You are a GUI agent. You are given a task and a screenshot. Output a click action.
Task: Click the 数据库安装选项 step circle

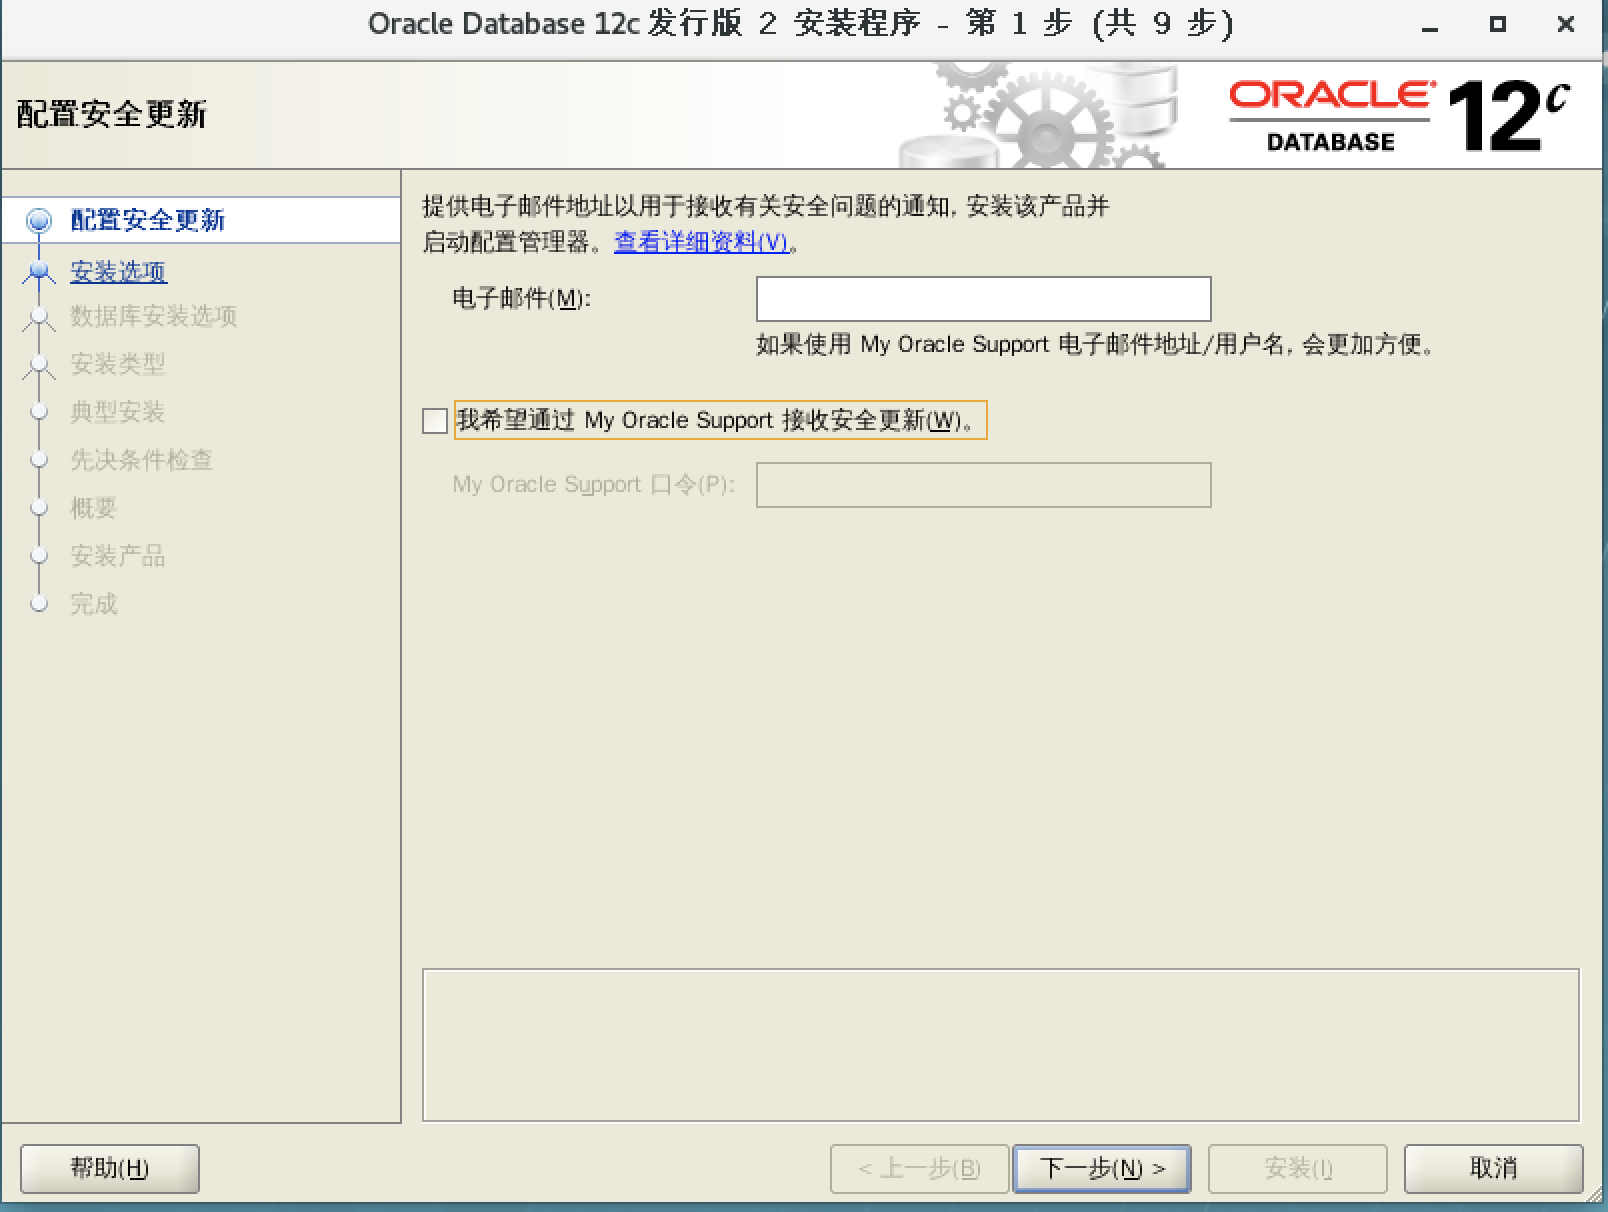pyautogui.click(x=38, y=317)
